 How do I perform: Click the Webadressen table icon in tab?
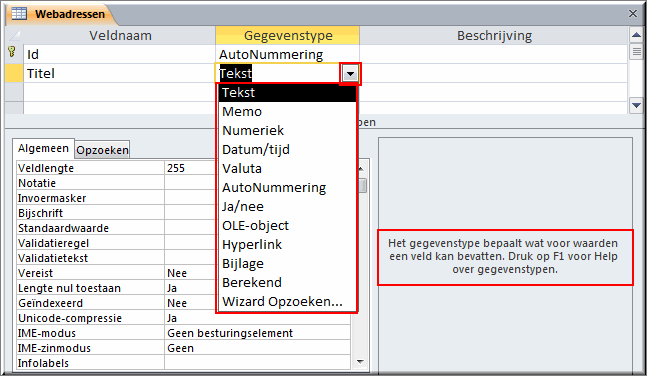(x=19, y=14)
